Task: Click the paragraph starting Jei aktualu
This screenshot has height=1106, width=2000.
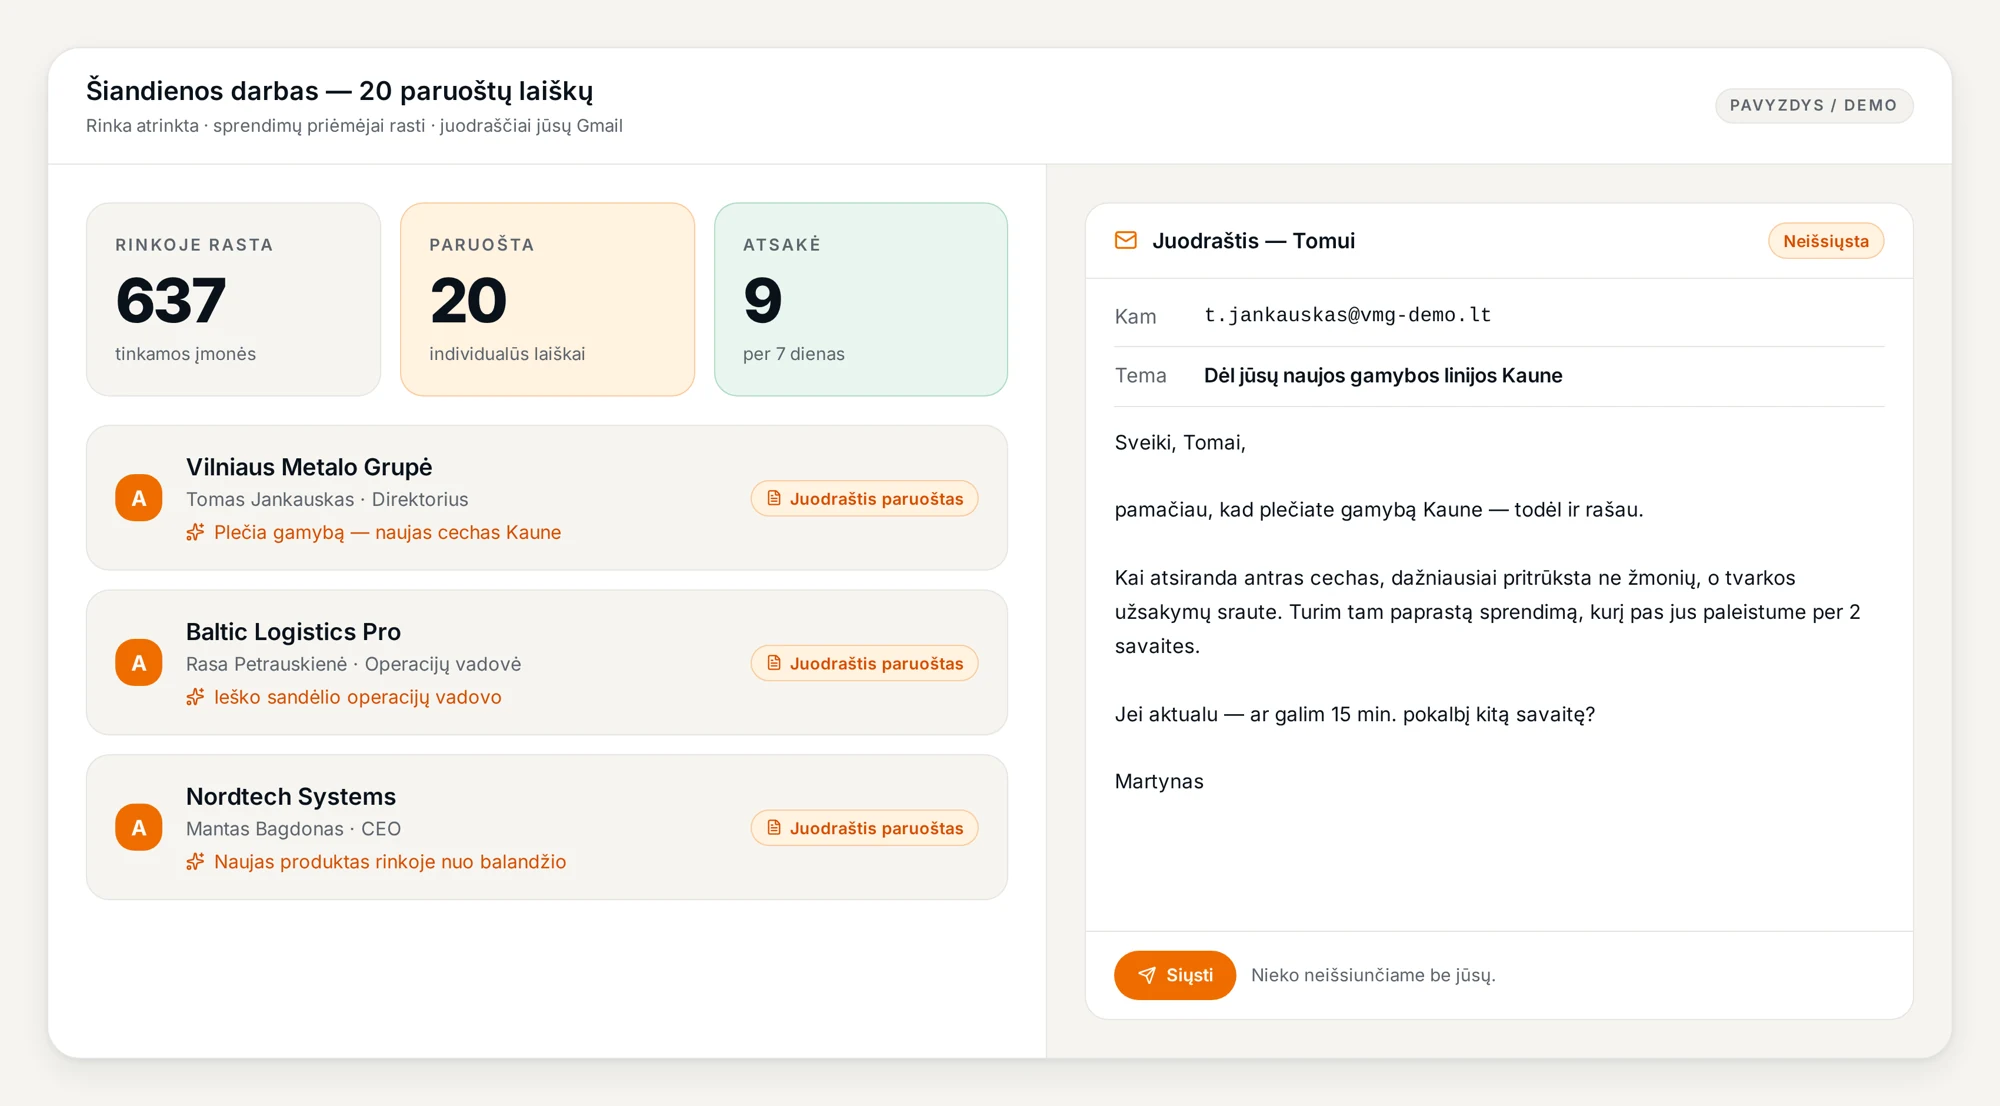Action: (x=1355, y=714)
